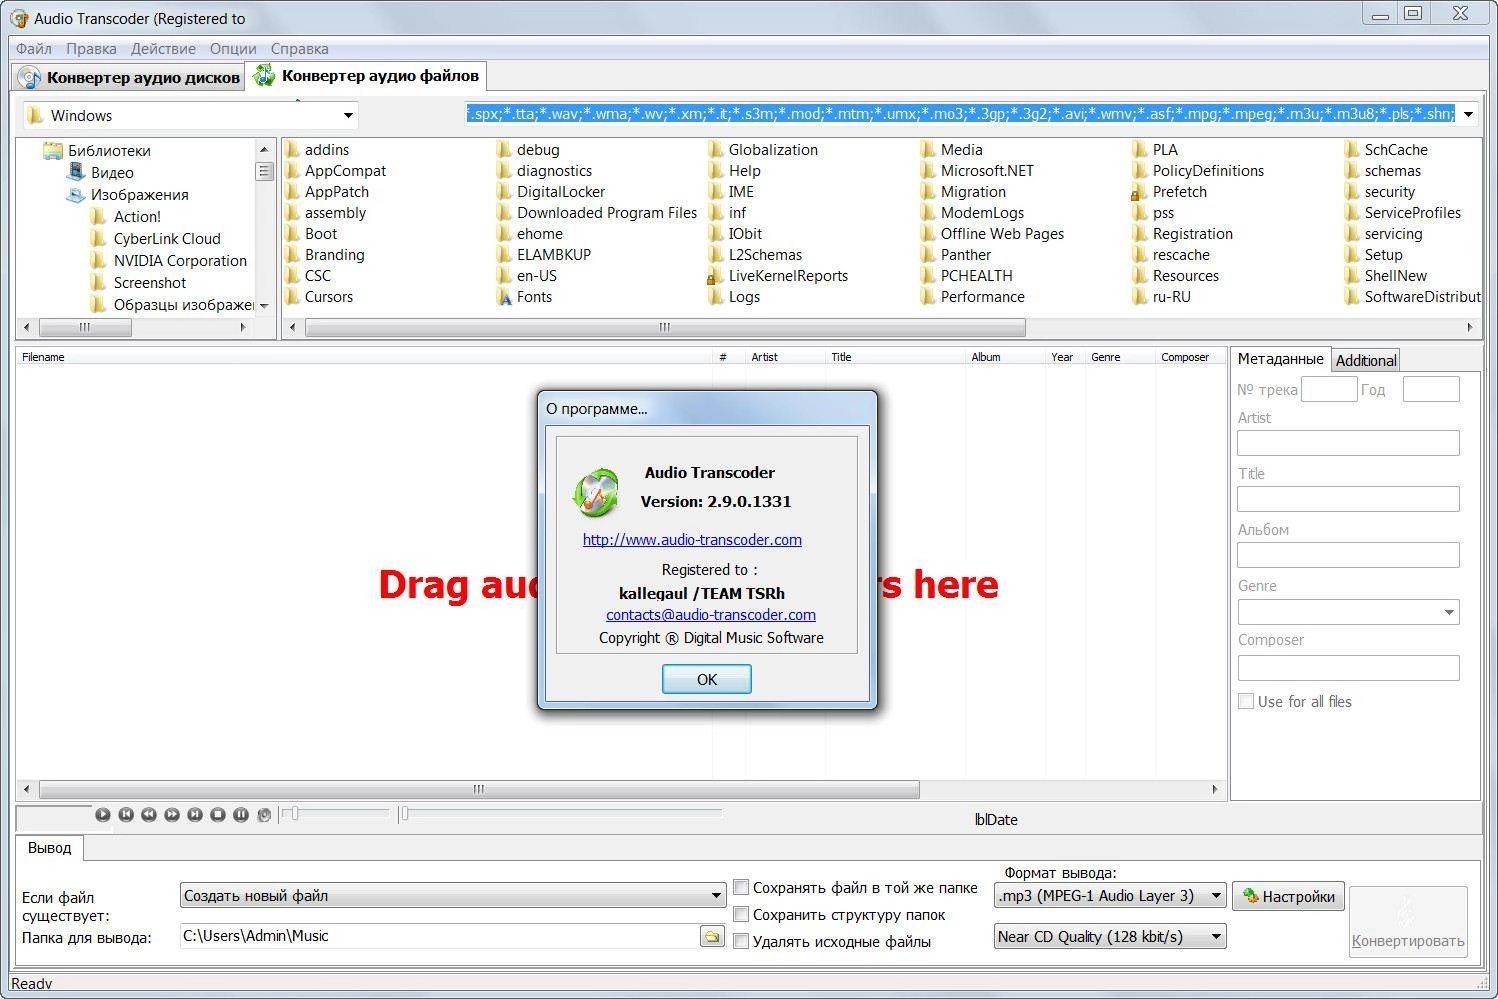Click the Audio Transcoder logo in dialog
This screenshot has width=1498, height=999.
click(595, 493)
